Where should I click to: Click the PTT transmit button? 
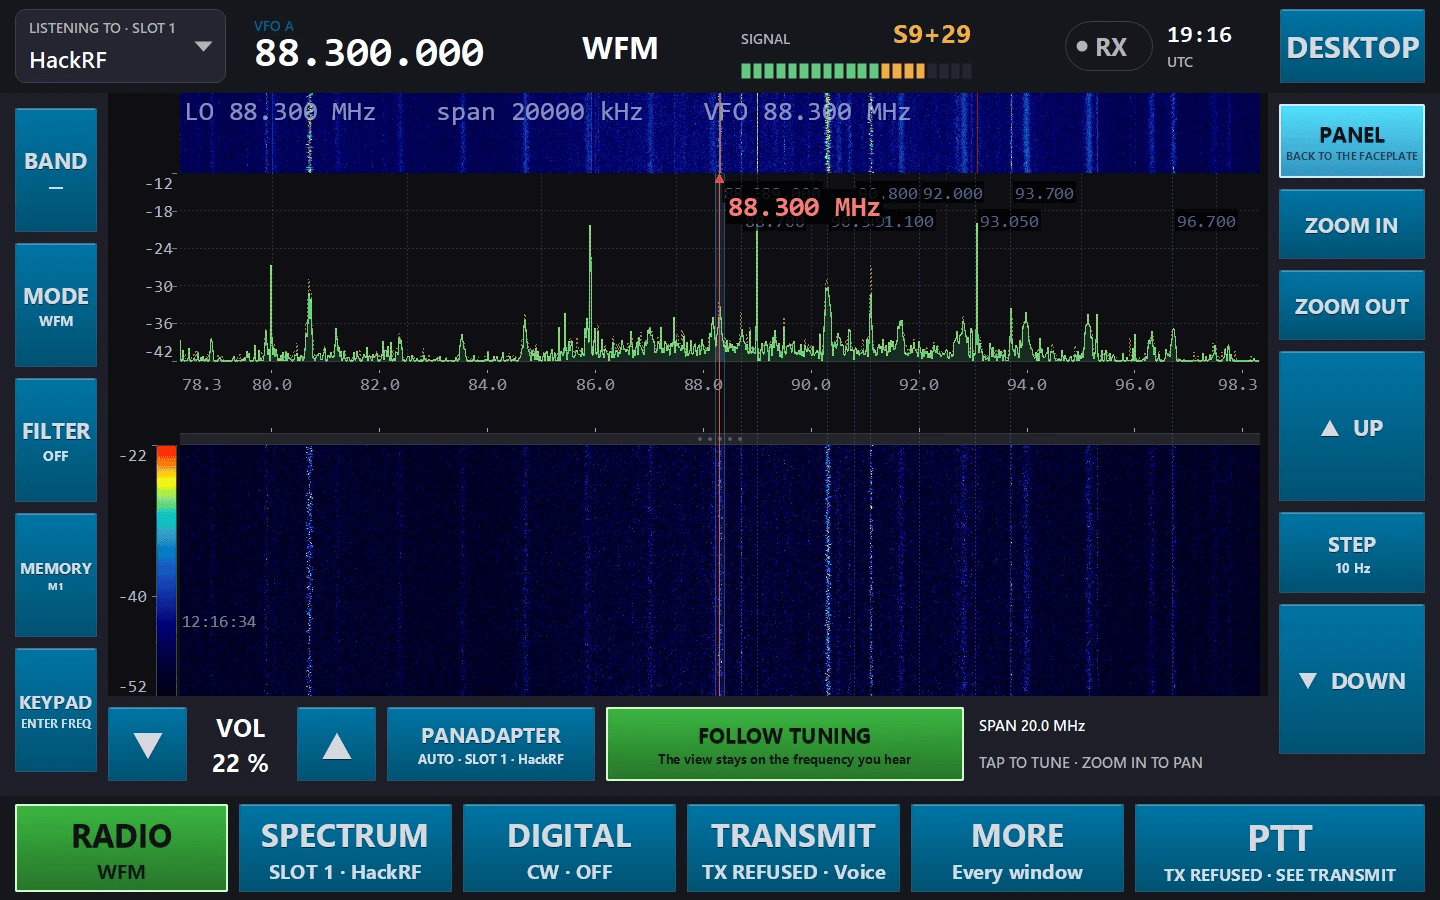point(1280,848)
